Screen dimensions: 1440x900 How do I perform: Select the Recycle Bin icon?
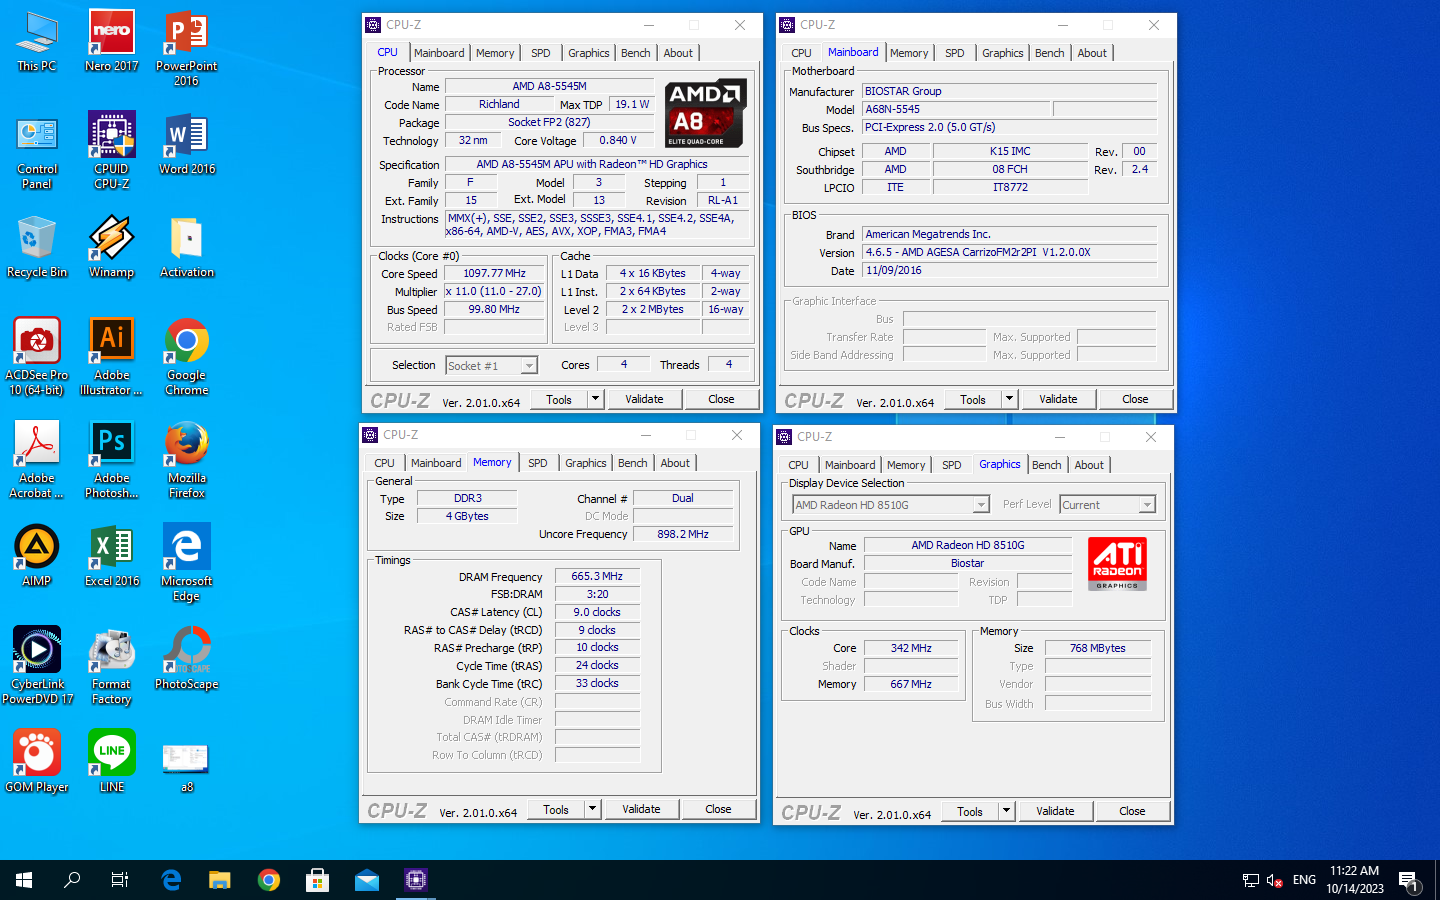click(37, 248)
